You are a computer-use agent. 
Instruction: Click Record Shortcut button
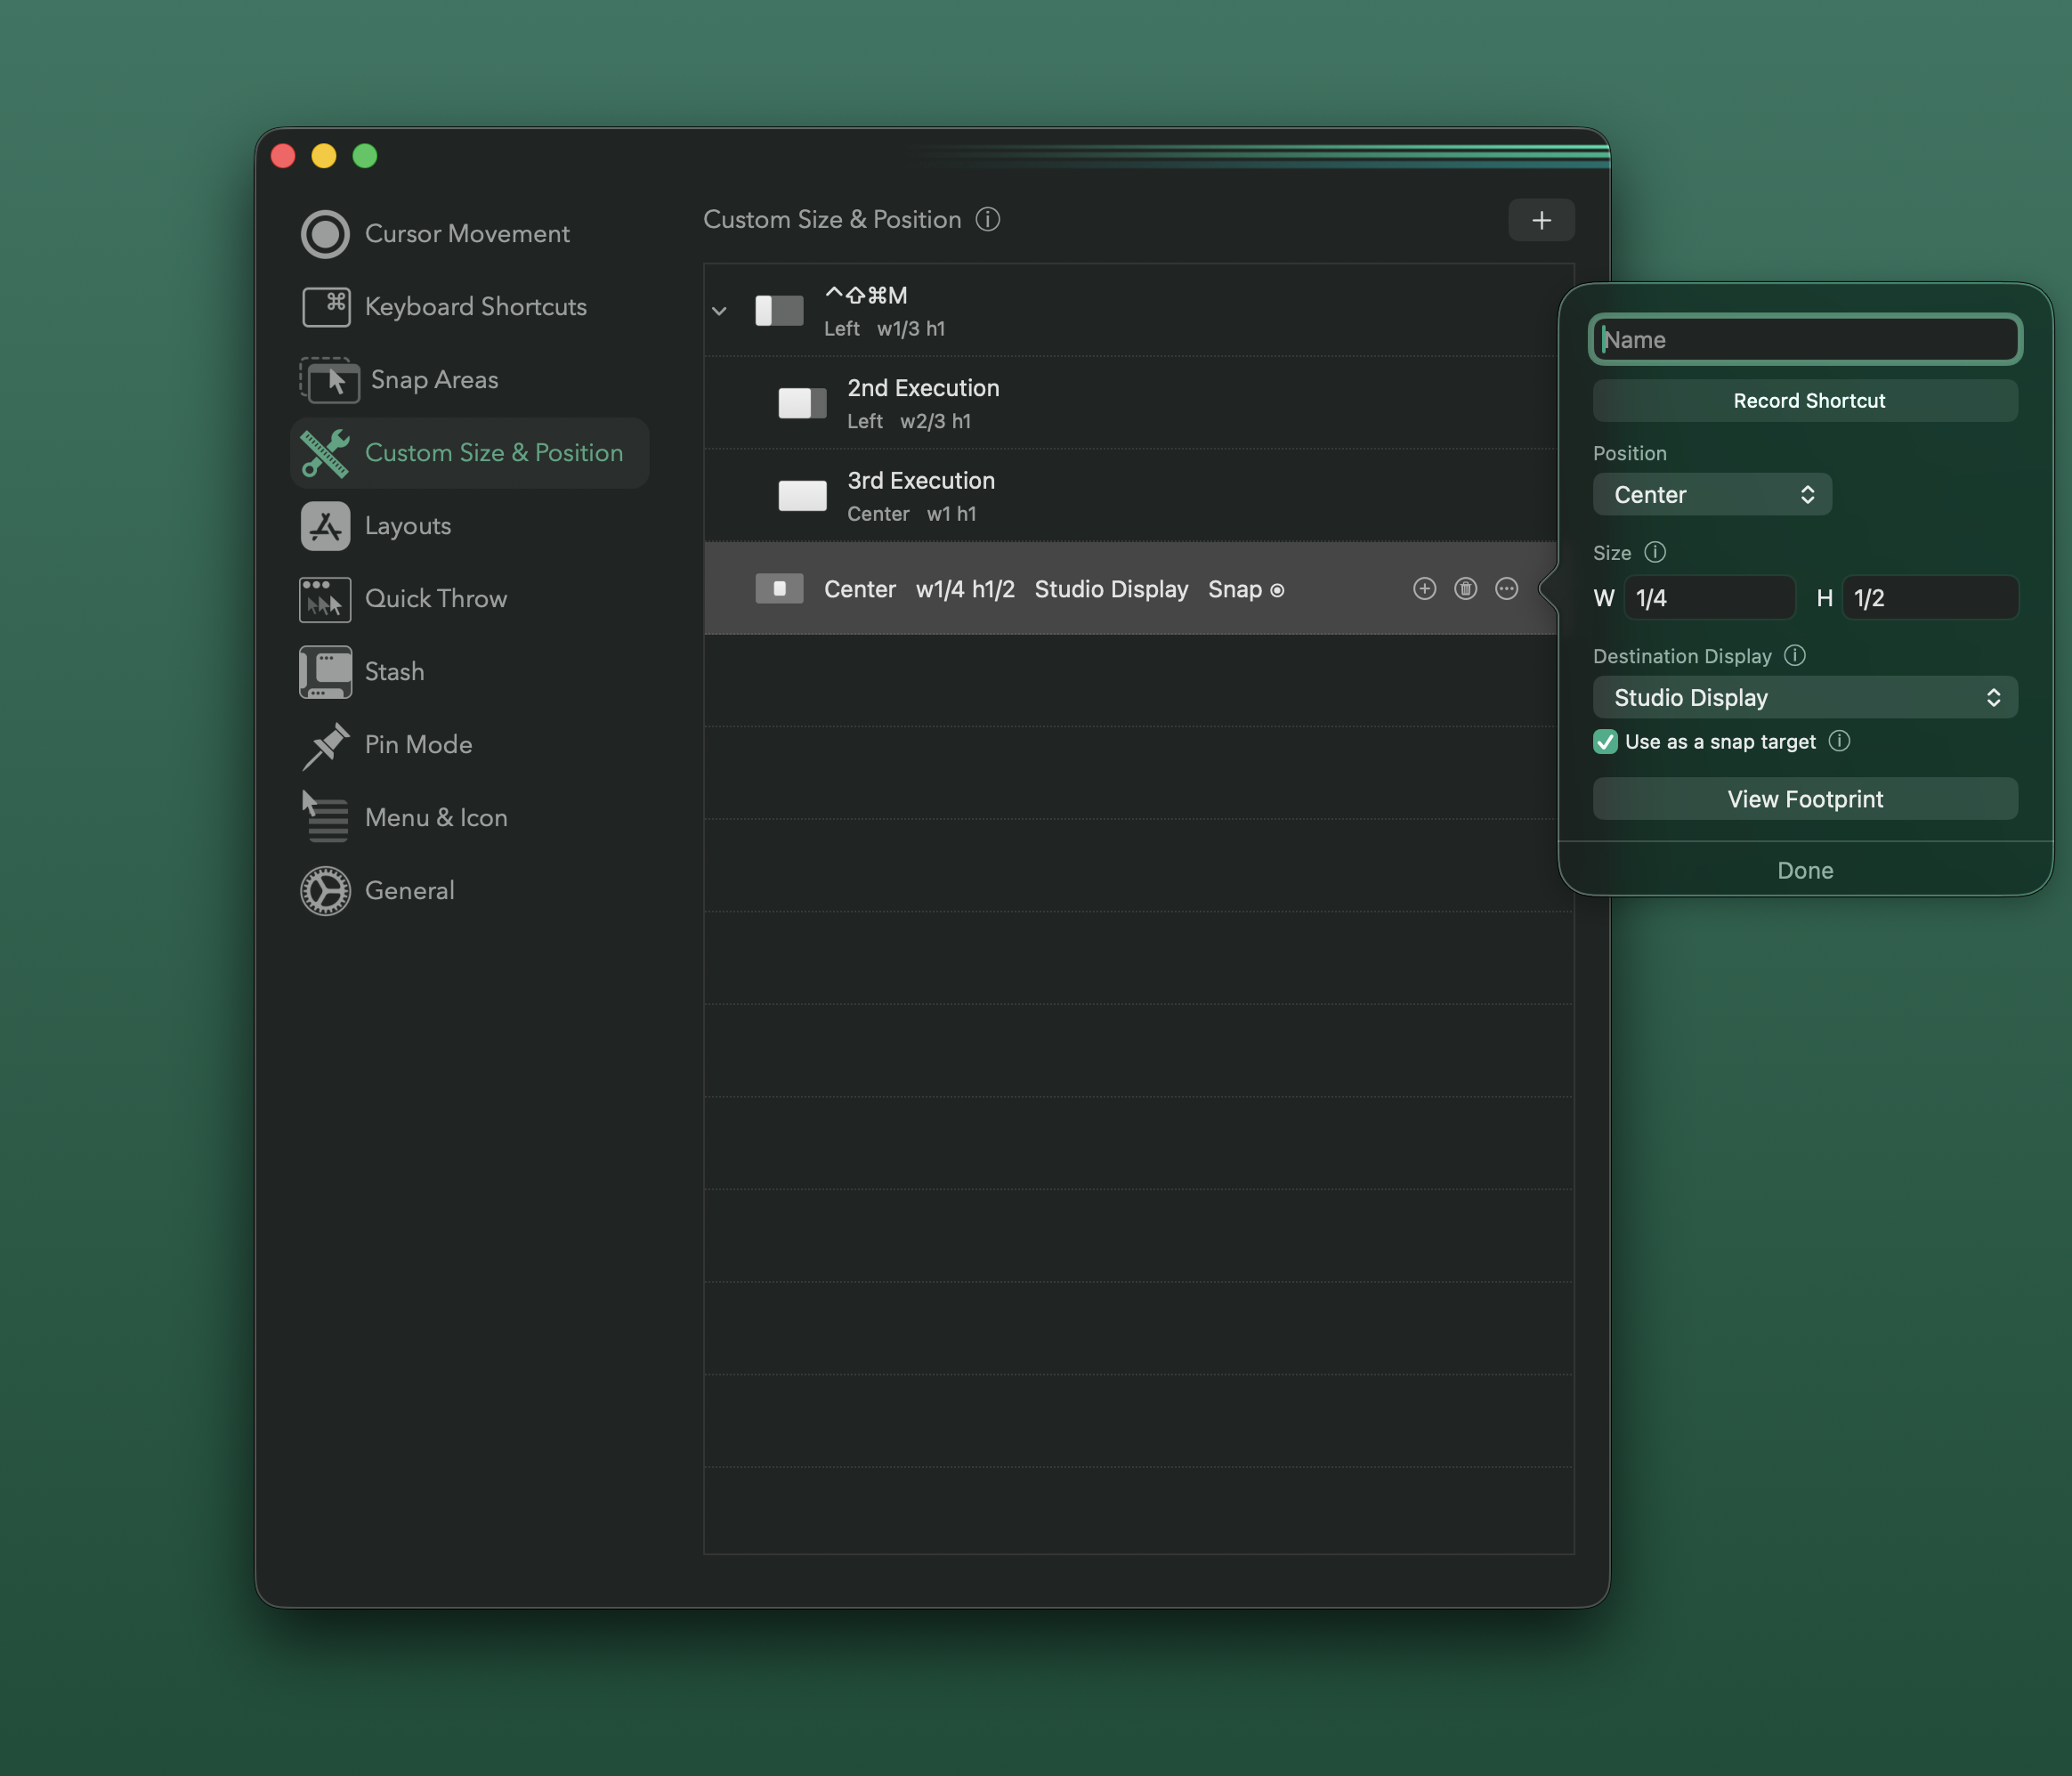pyautogui.click(x=1805, y=400)
